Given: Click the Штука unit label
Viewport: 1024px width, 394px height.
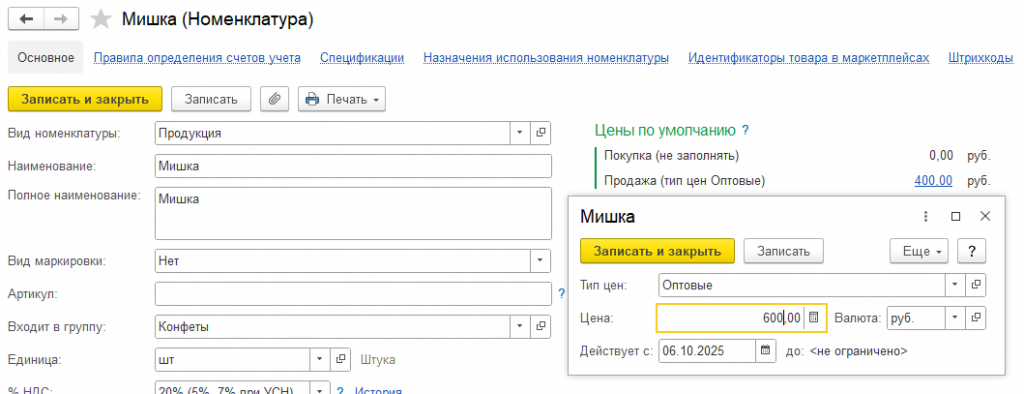Looking at the screenshot, I should click(377, 359).
